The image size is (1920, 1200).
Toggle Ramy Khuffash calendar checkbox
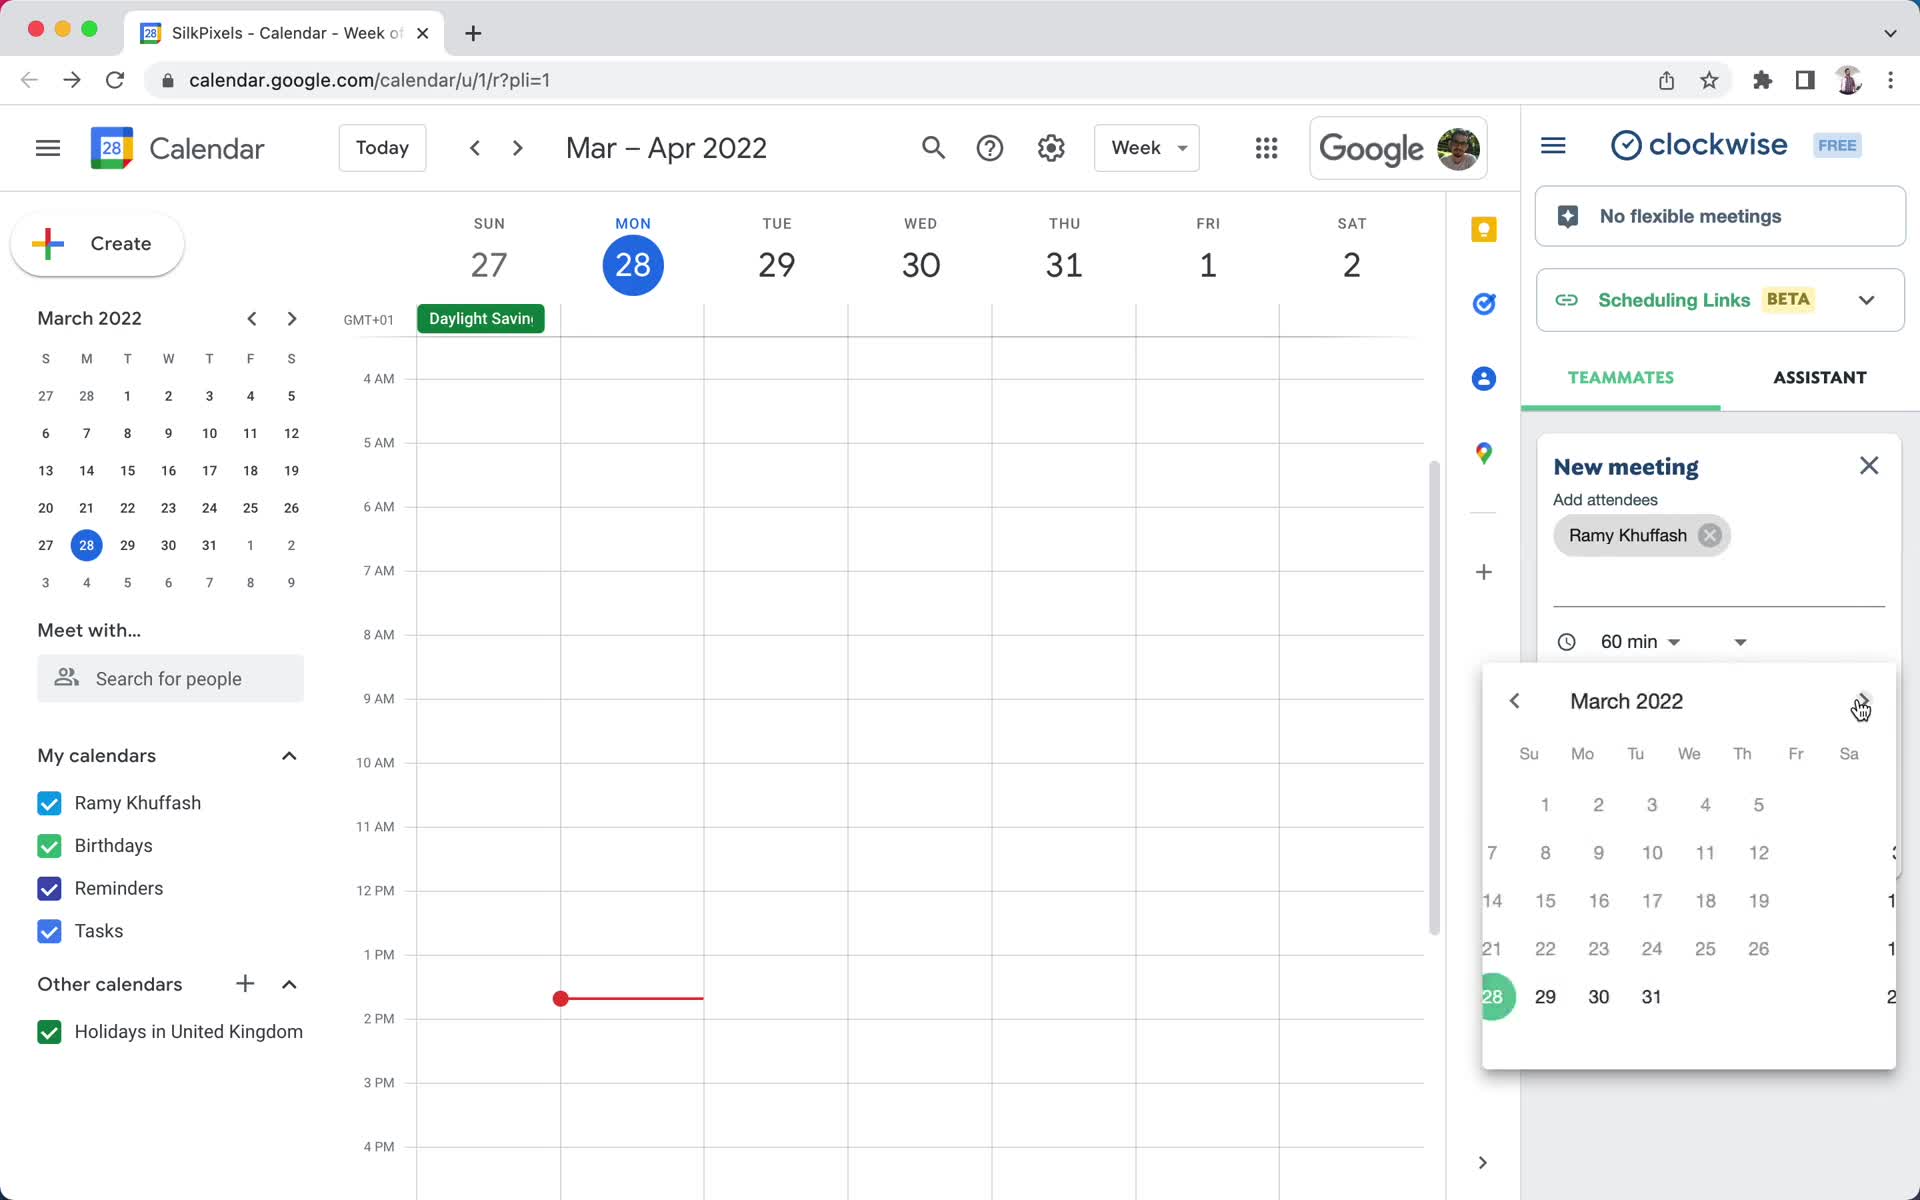pos(49,803)
